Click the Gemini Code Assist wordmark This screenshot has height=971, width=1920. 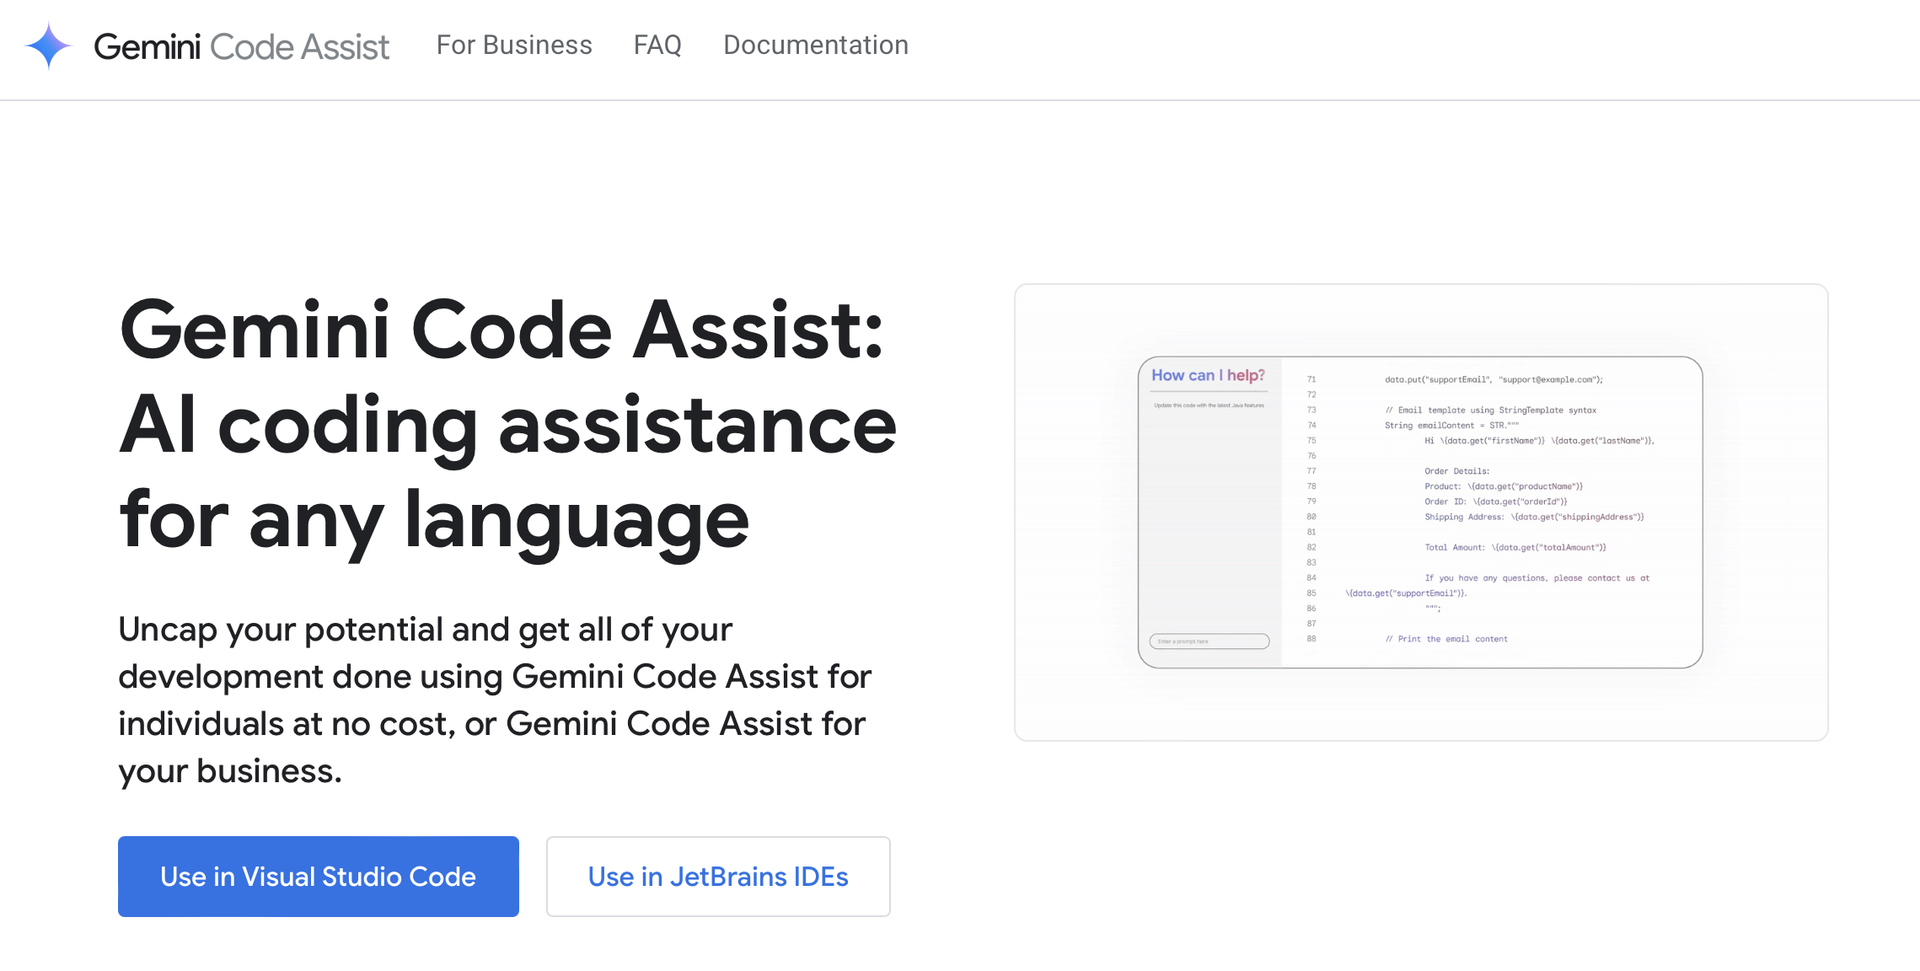click(x=240, y=46)
